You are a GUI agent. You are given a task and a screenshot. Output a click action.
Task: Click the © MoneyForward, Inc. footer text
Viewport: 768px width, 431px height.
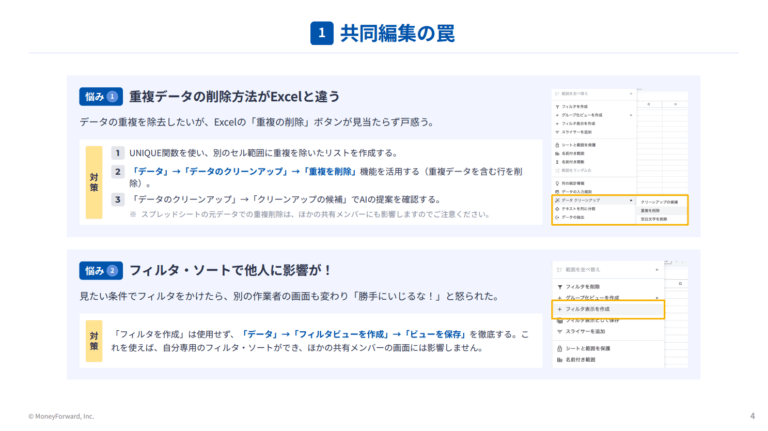61,416
